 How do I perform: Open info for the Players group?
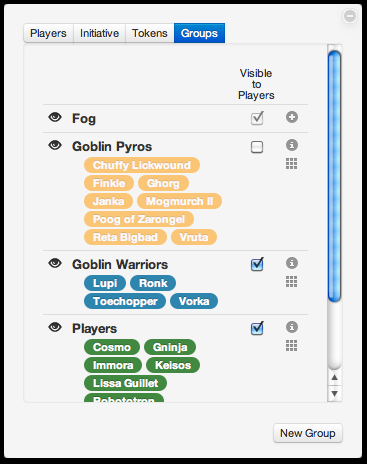292,327
